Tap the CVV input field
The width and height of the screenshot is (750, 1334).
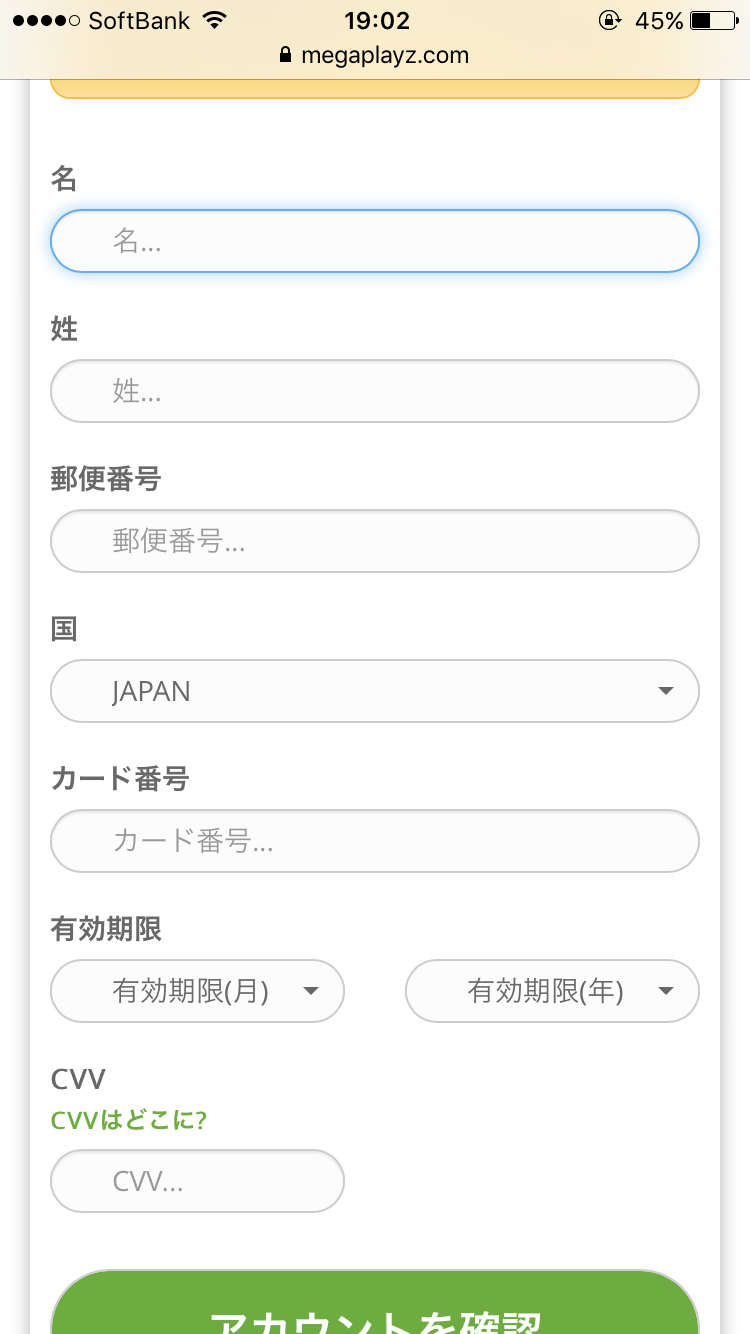197,1181
